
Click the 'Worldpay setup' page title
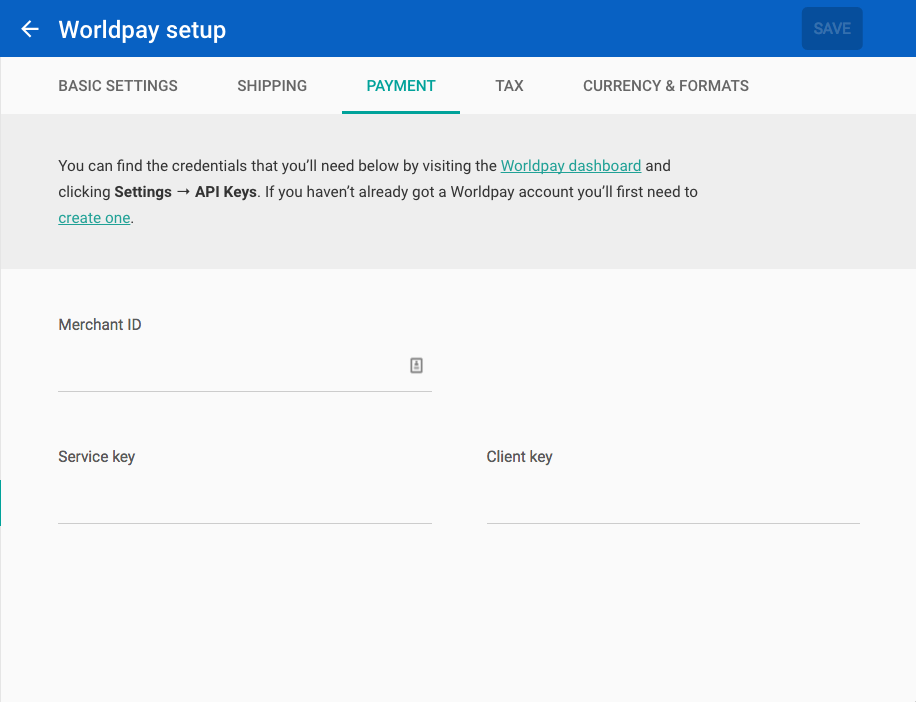[x=142, y=29]
